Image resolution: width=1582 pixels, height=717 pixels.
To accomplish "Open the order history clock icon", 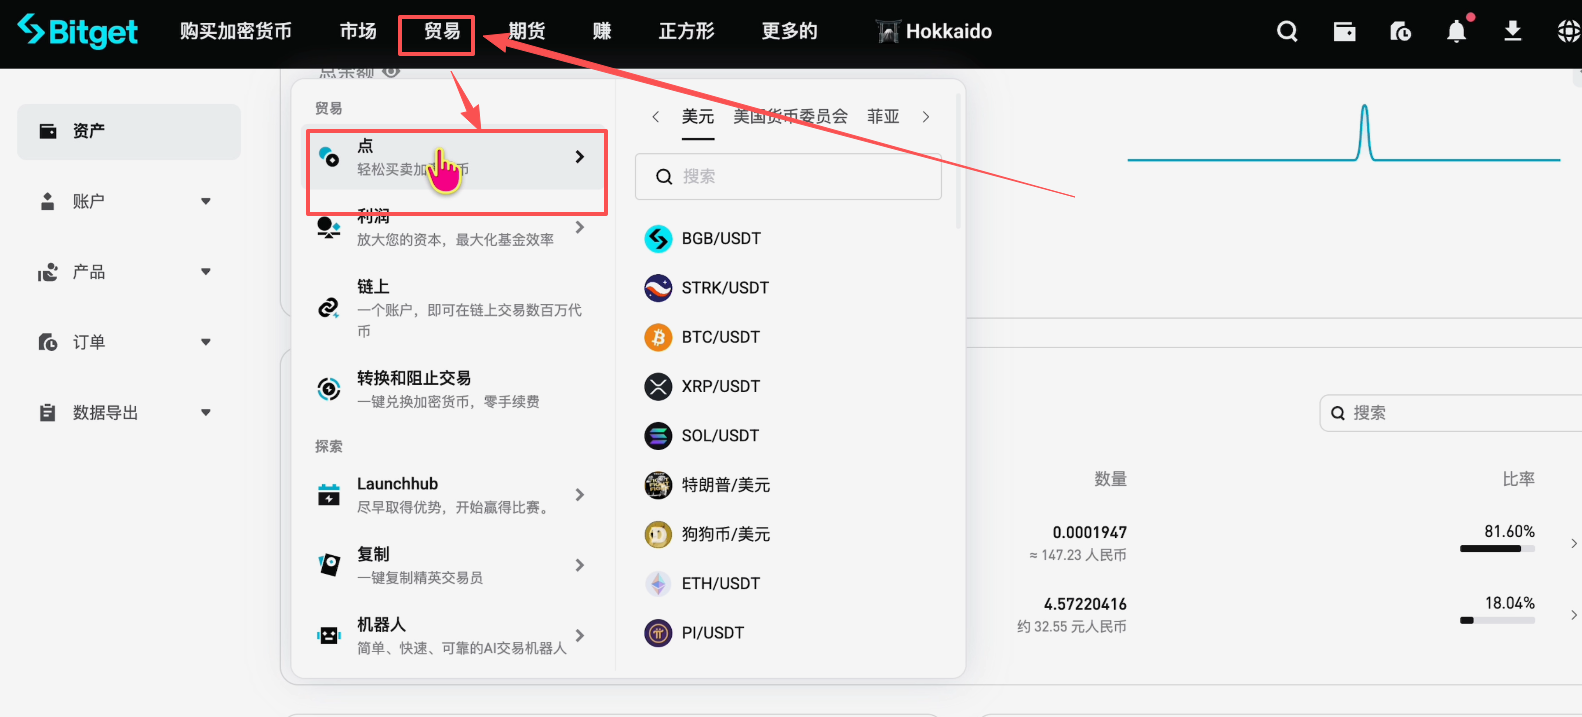I will coord(1400,32).
